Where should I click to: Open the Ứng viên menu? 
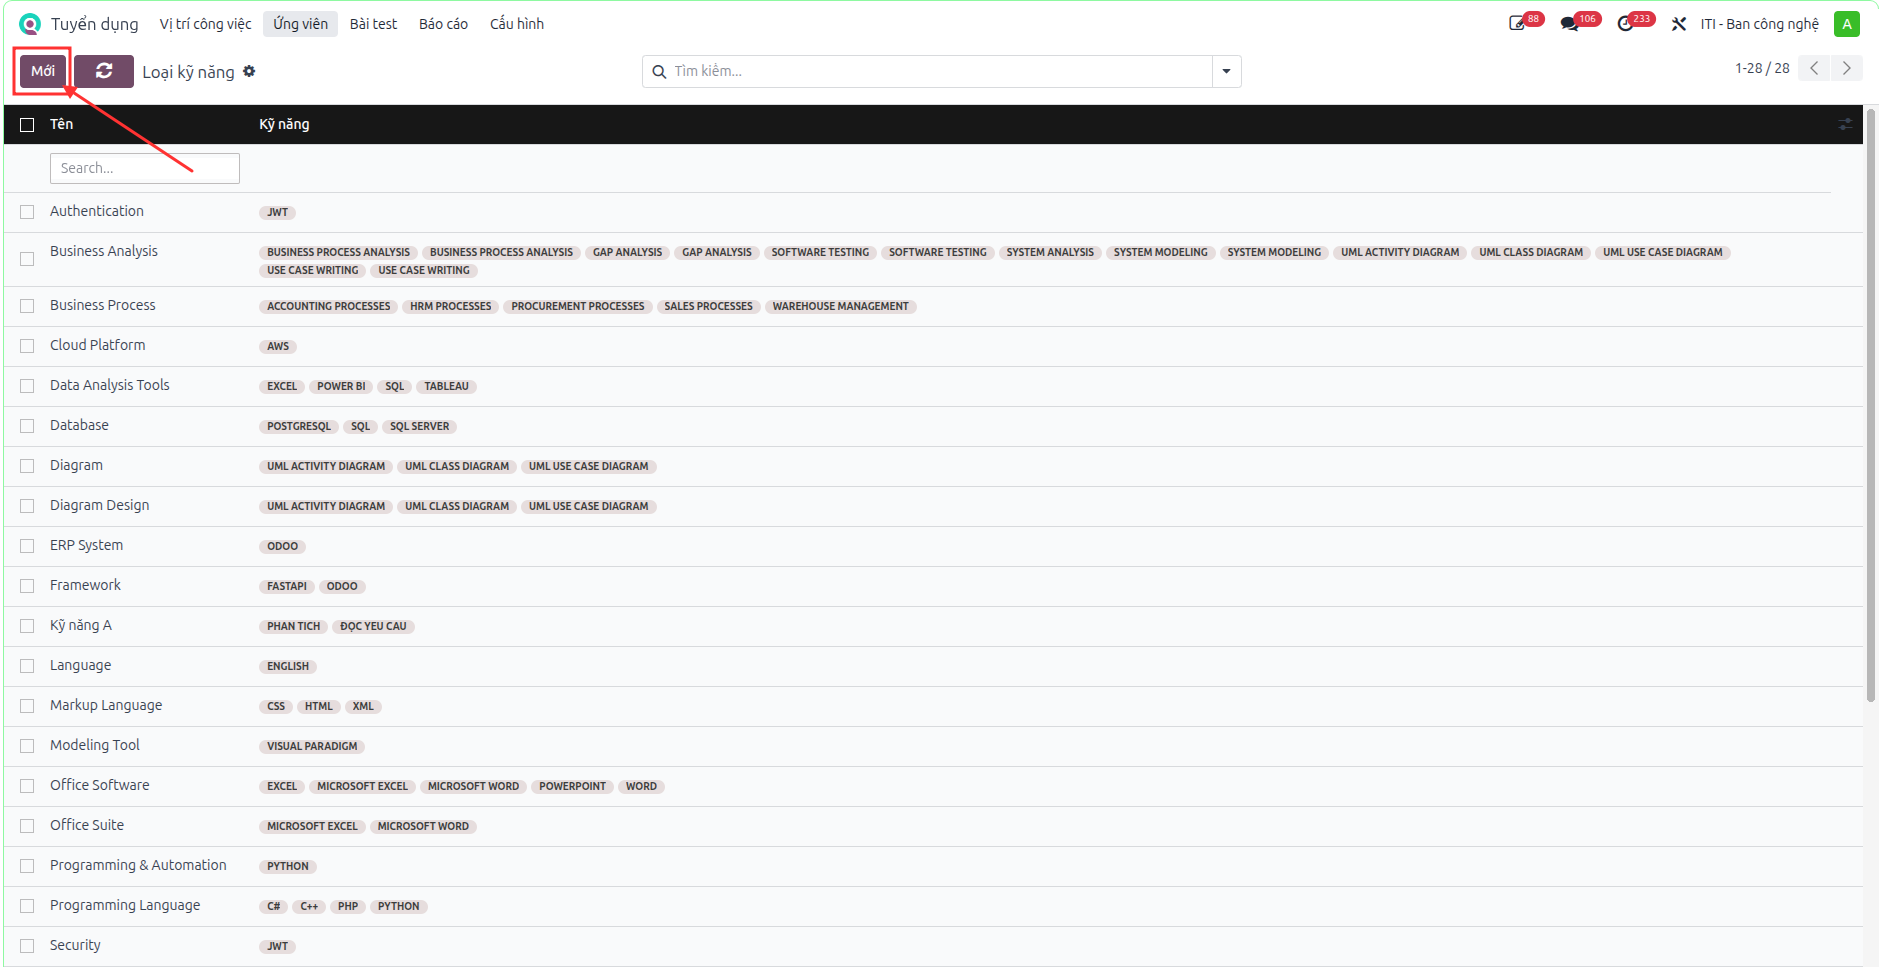pos(300,24)
